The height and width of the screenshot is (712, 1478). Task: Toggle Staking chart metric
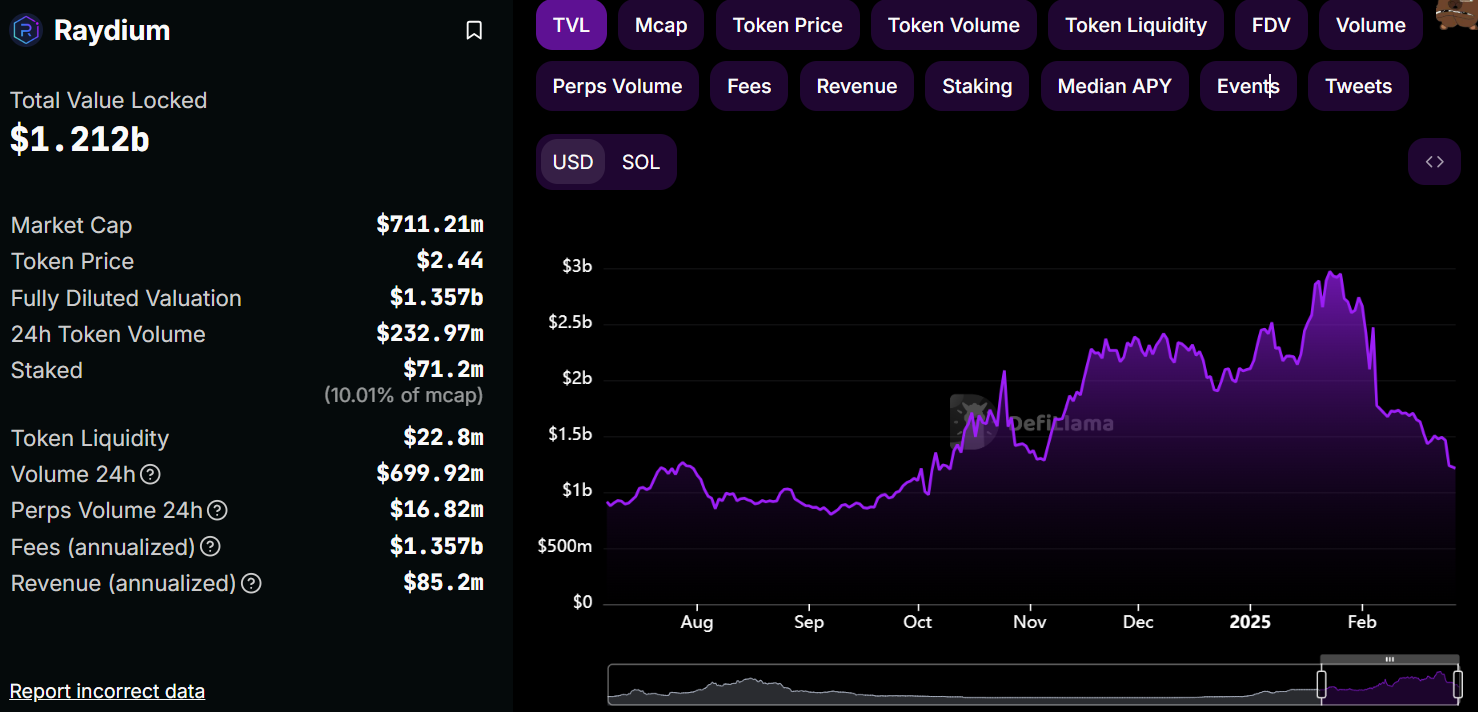977,87
